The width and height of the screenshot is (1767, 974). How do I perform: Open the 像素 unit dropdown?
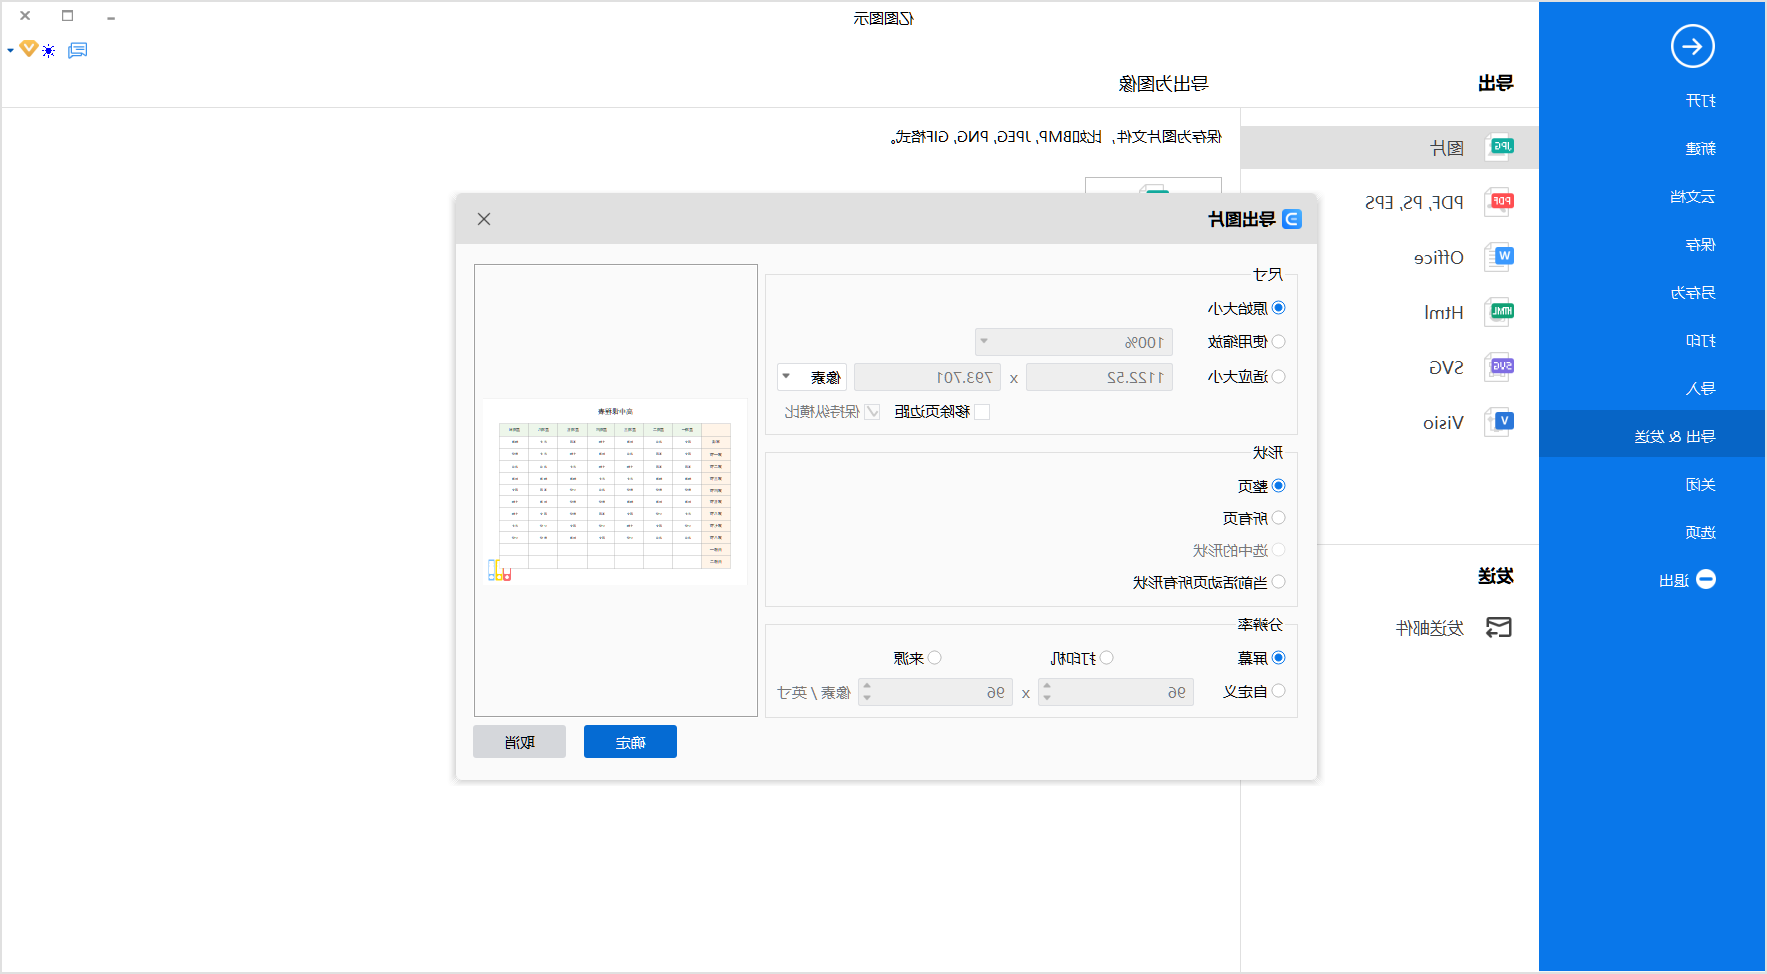pos(812,377)
